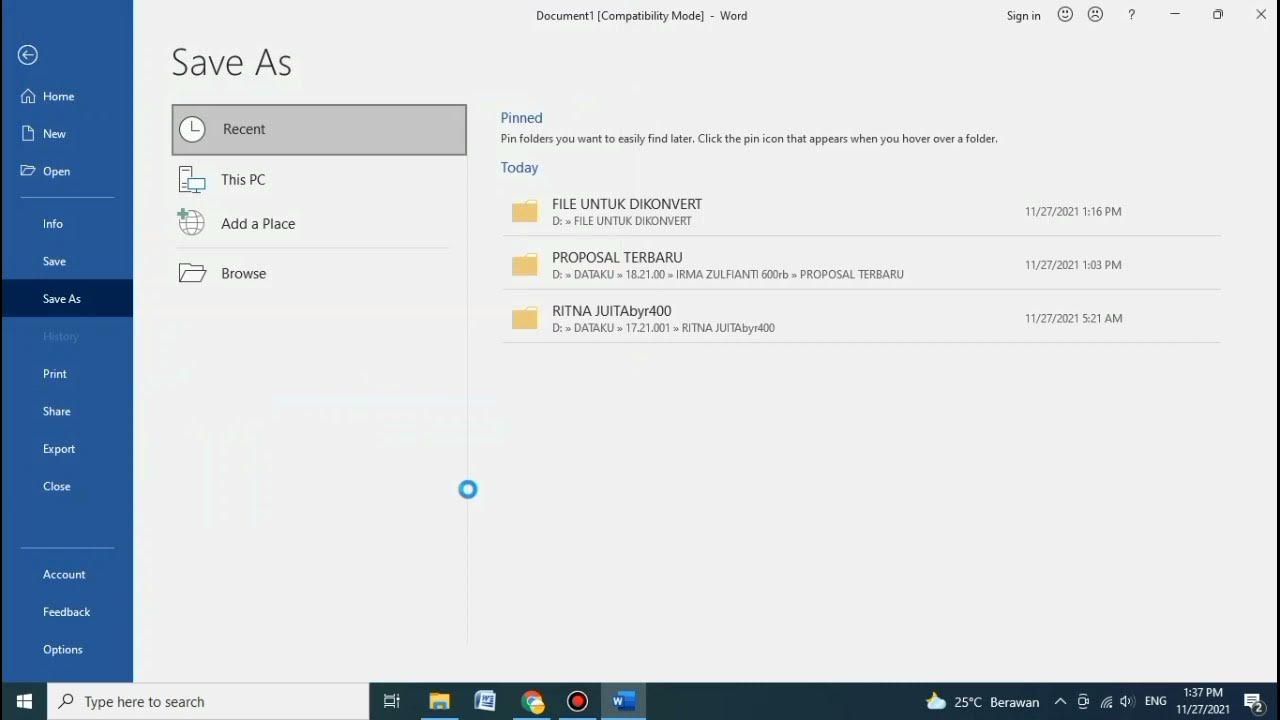Send a smile with the happy face icon
Viewport: 1280px width, 720px height.
coord(1065,15)
